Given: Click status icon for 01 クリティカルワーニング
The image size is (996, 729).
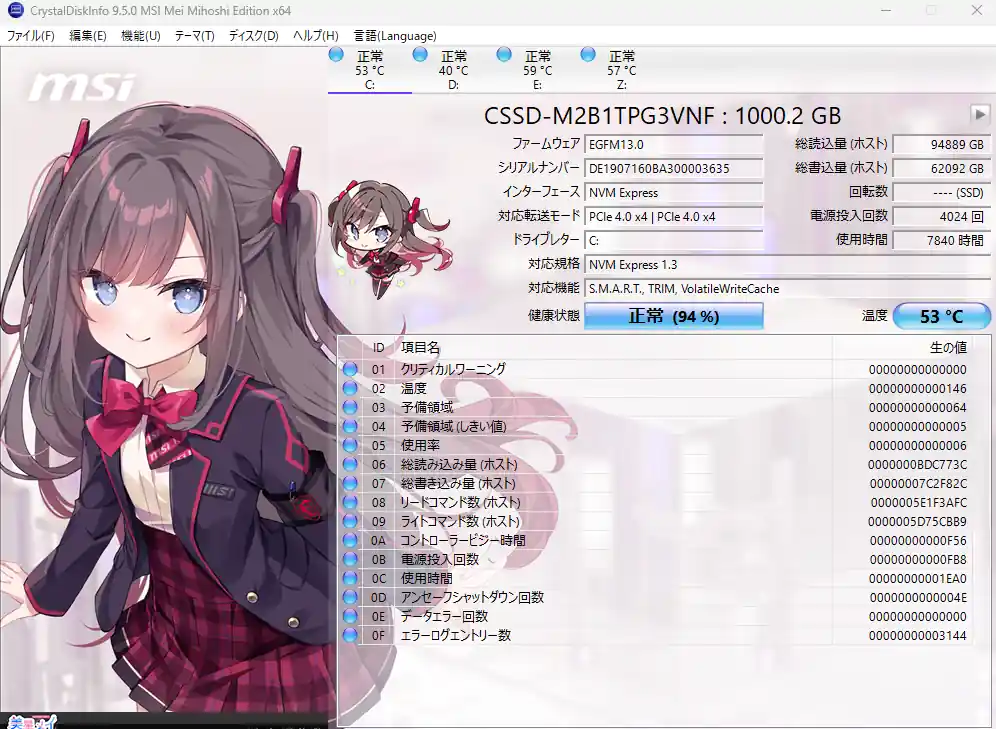Looking at the screenshot, I should (x=350, y=369).
